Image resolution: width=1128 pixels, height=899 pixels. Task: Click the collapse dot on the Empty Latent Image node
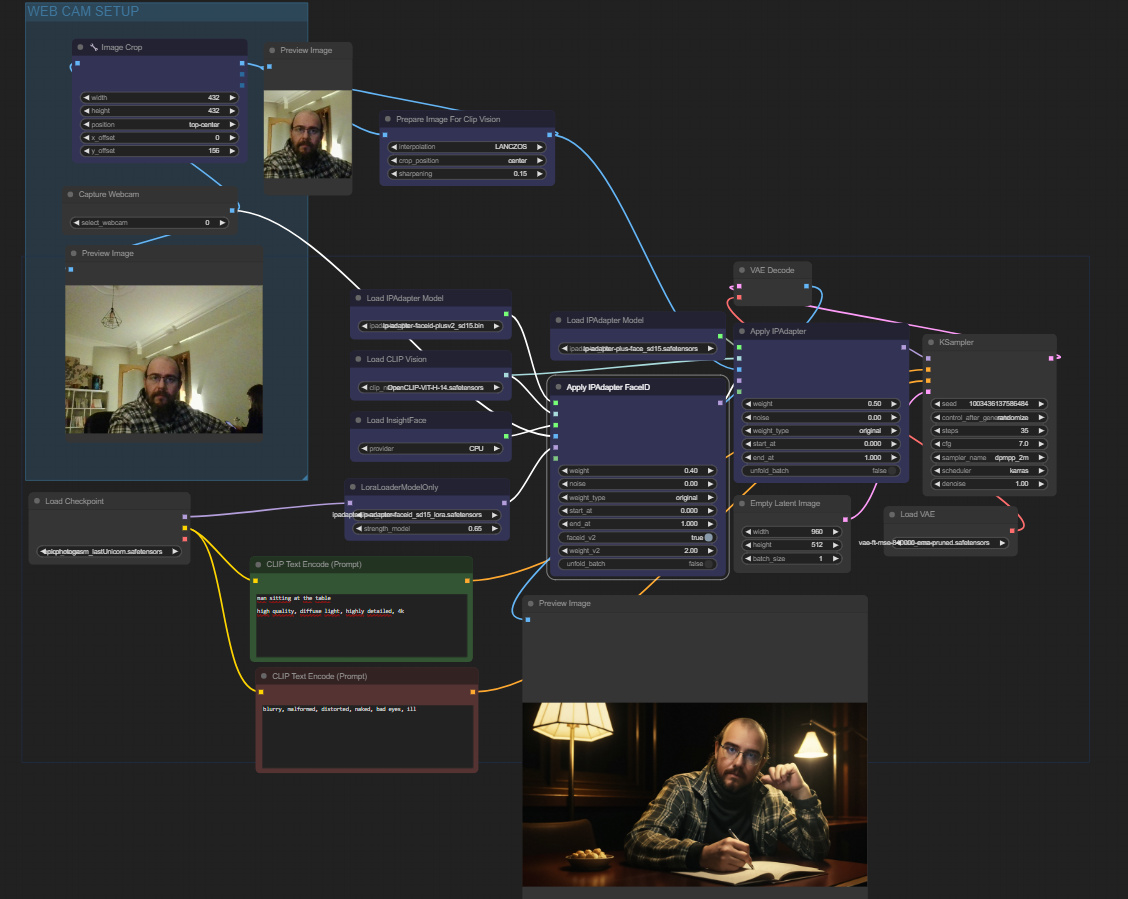tap(740, 503)
